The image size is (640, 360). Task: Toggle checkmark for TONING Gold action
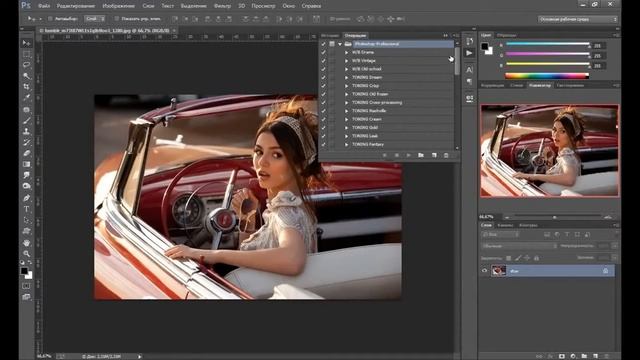(324, 127)
